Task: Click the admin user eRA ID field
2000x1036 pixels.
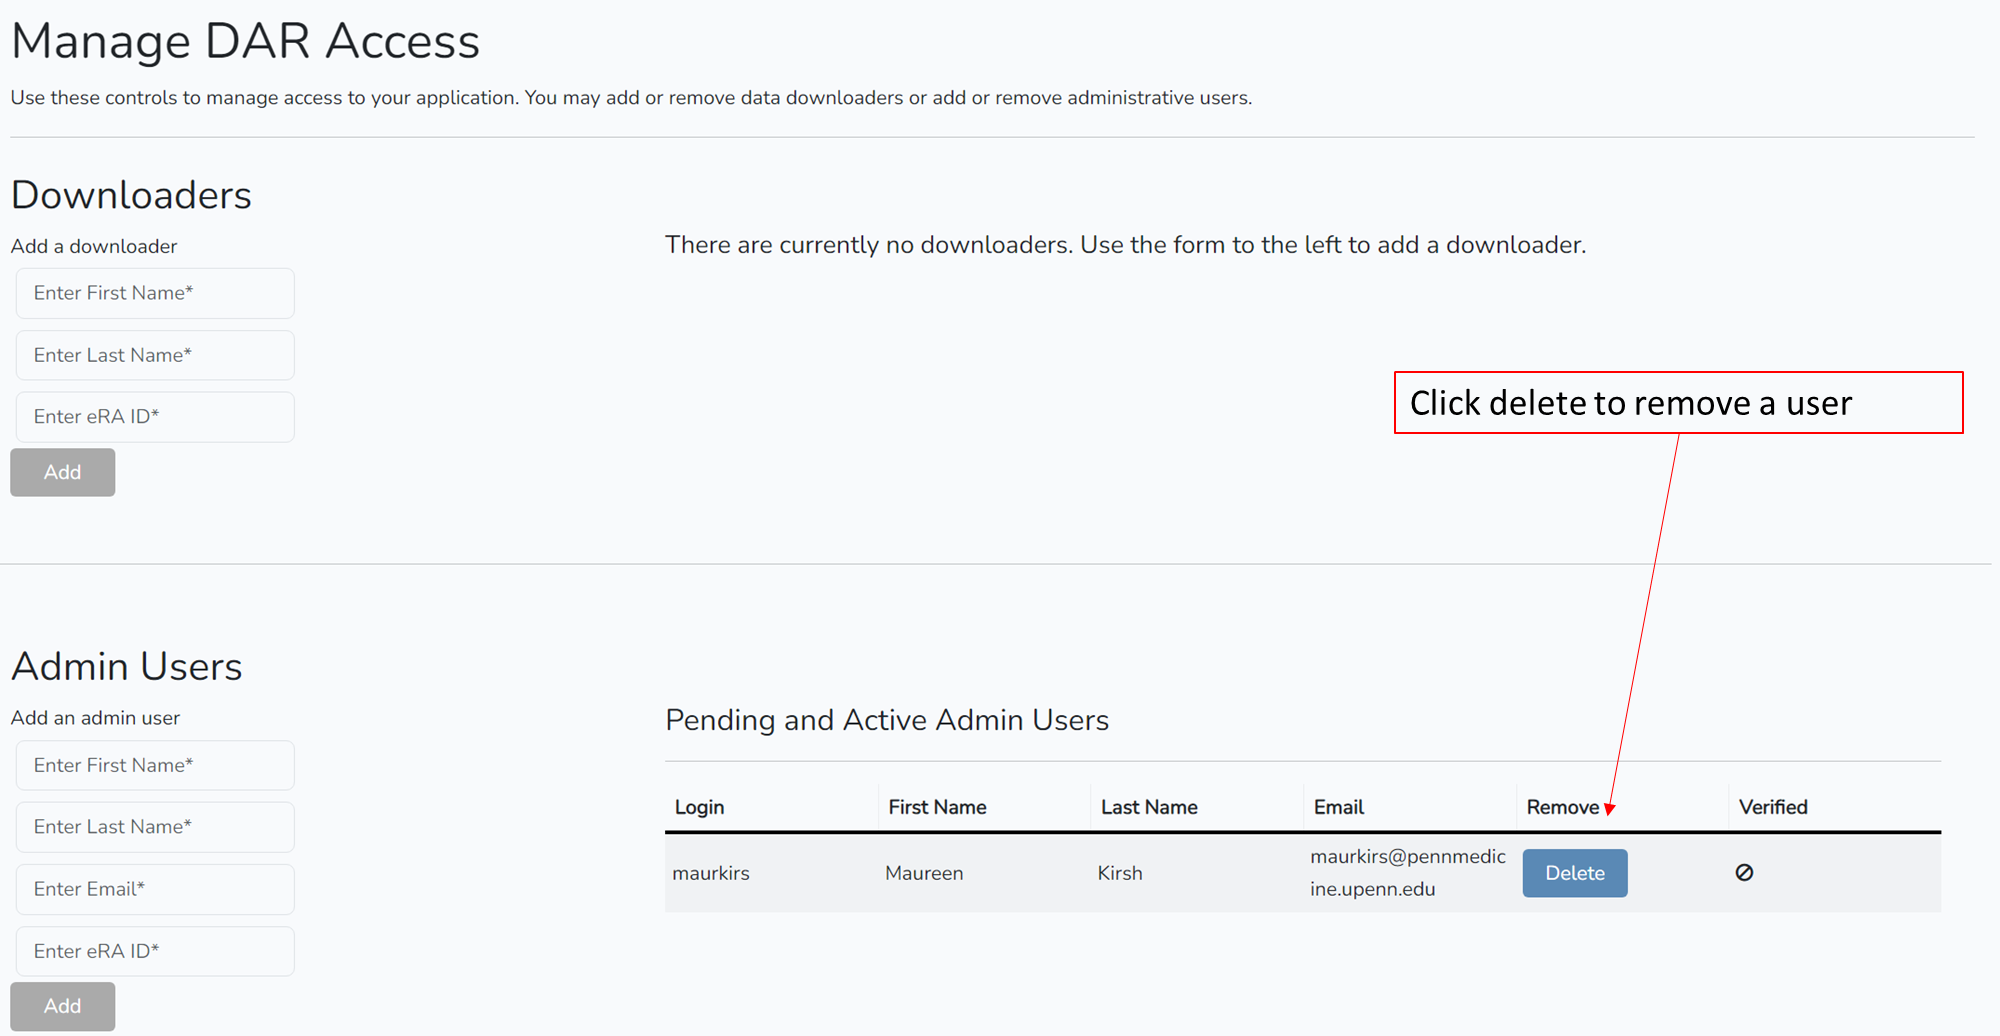Action: coord(155,951)
